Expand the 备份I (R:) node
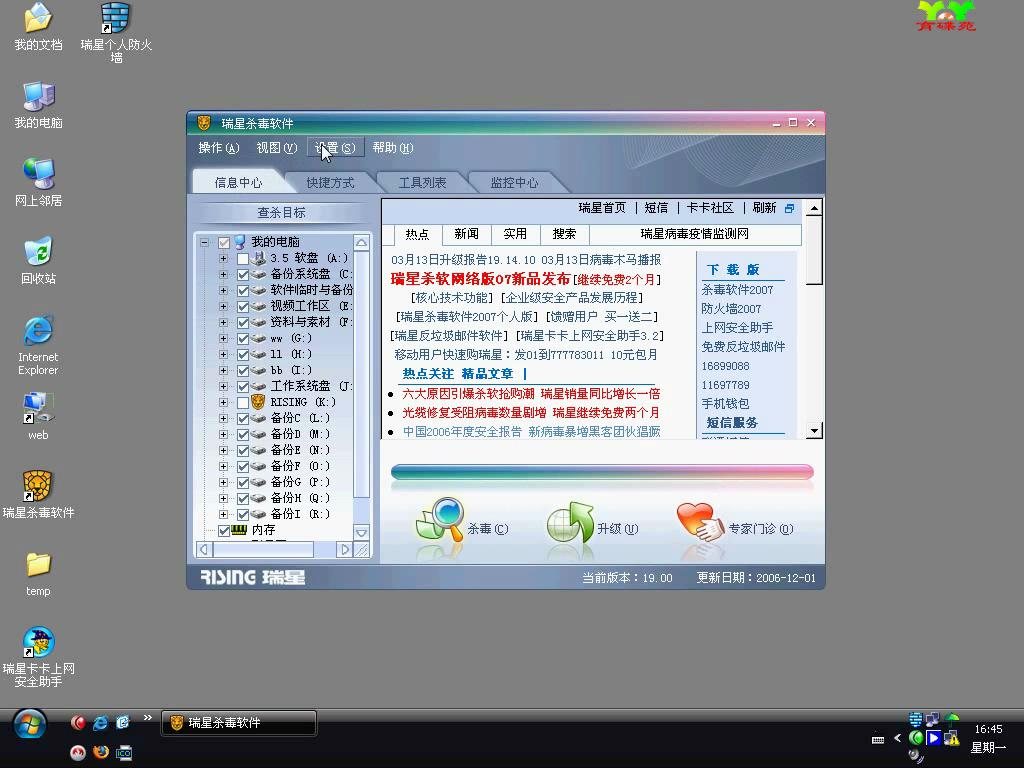Viewport: 1024px width, 768px height. 223,515
